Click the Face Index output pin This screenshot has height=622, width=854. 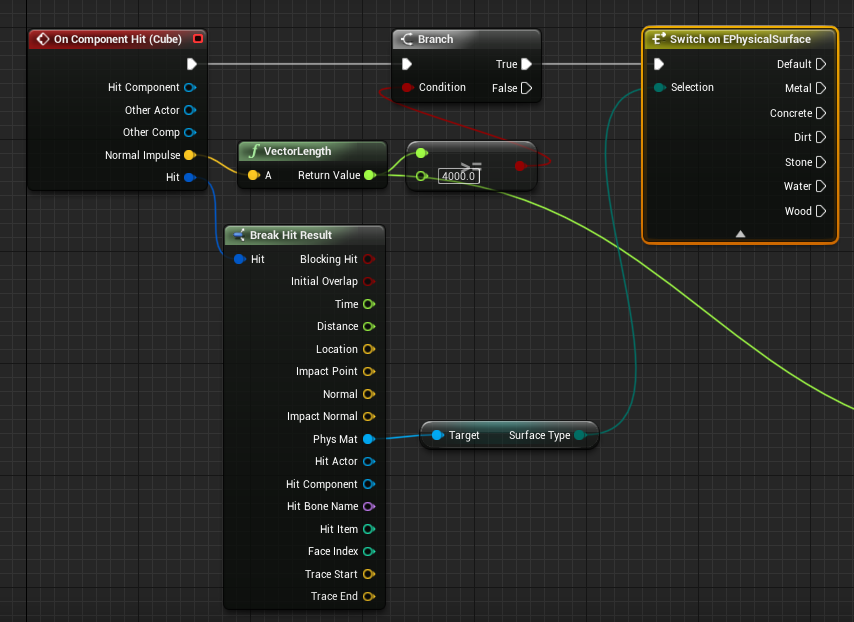(369, 551)
